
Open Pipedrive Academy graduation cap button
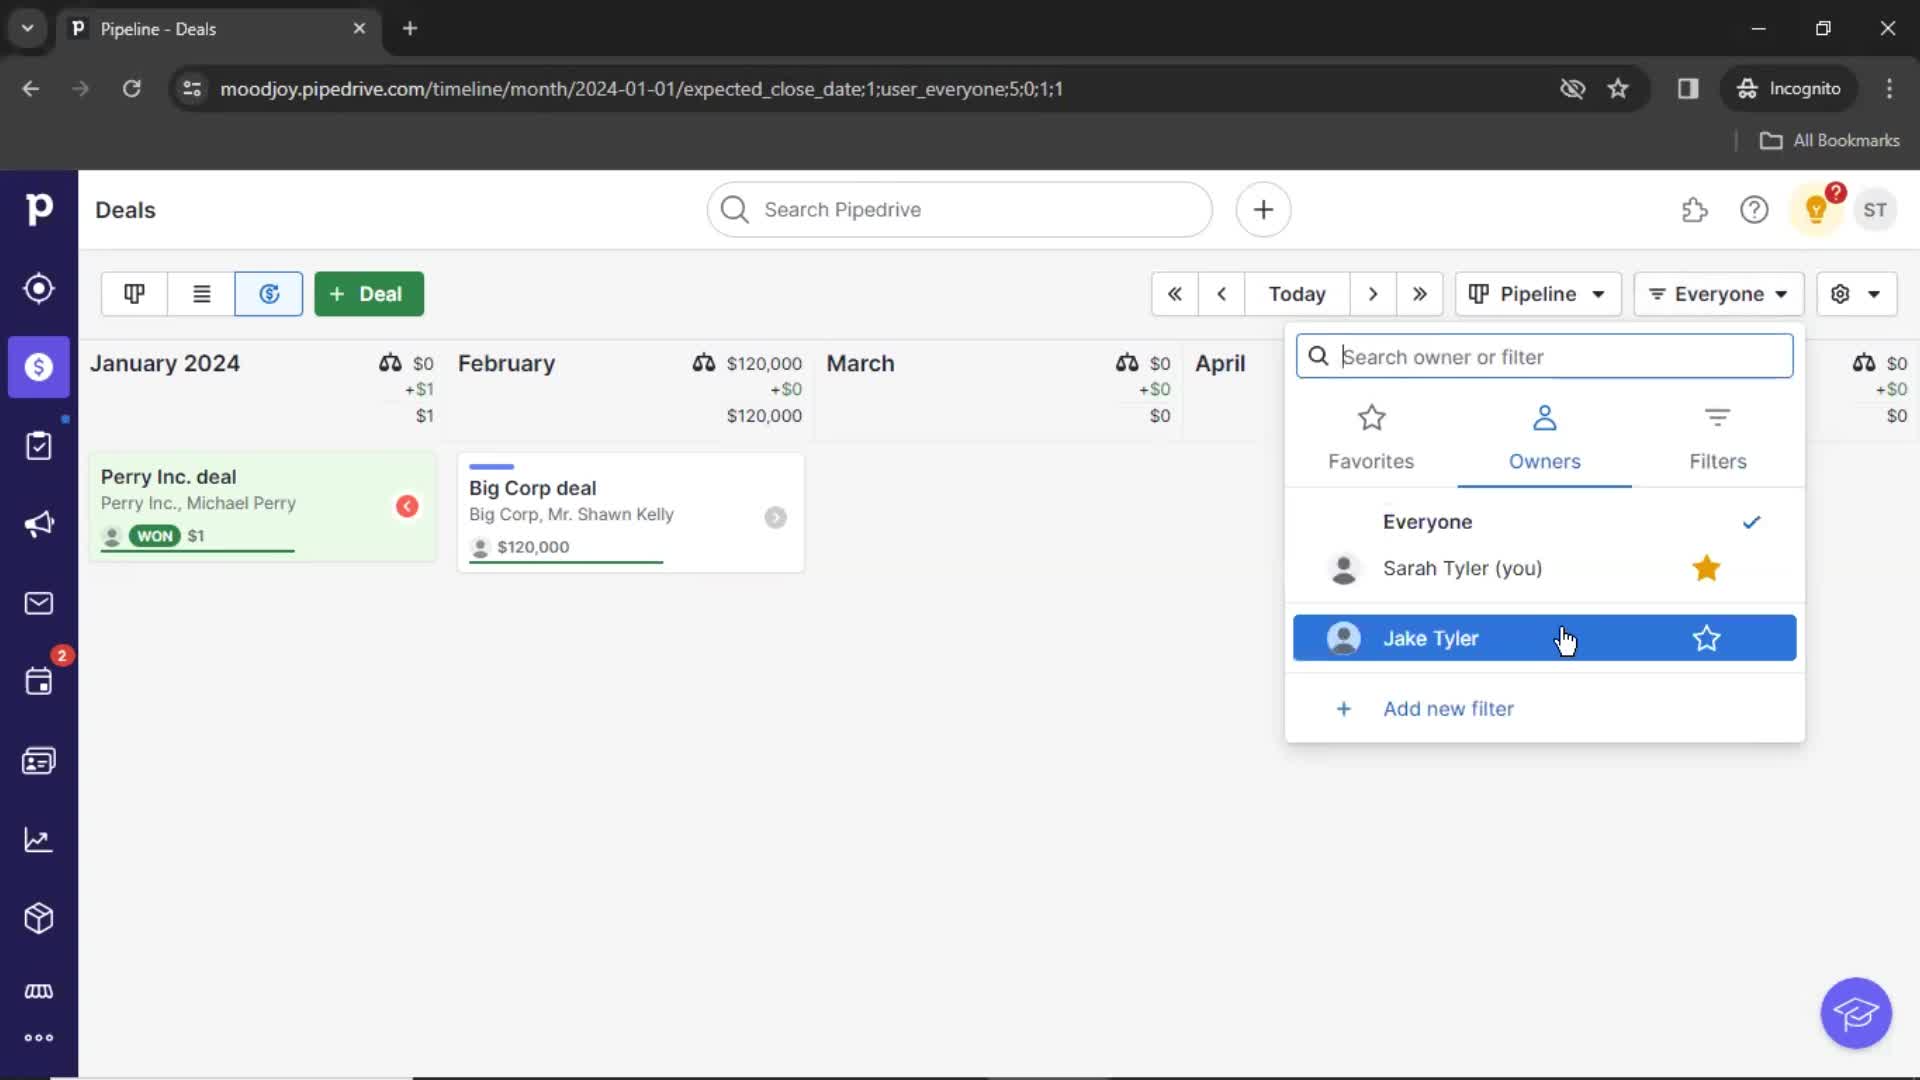[x=1856, y=1013]
